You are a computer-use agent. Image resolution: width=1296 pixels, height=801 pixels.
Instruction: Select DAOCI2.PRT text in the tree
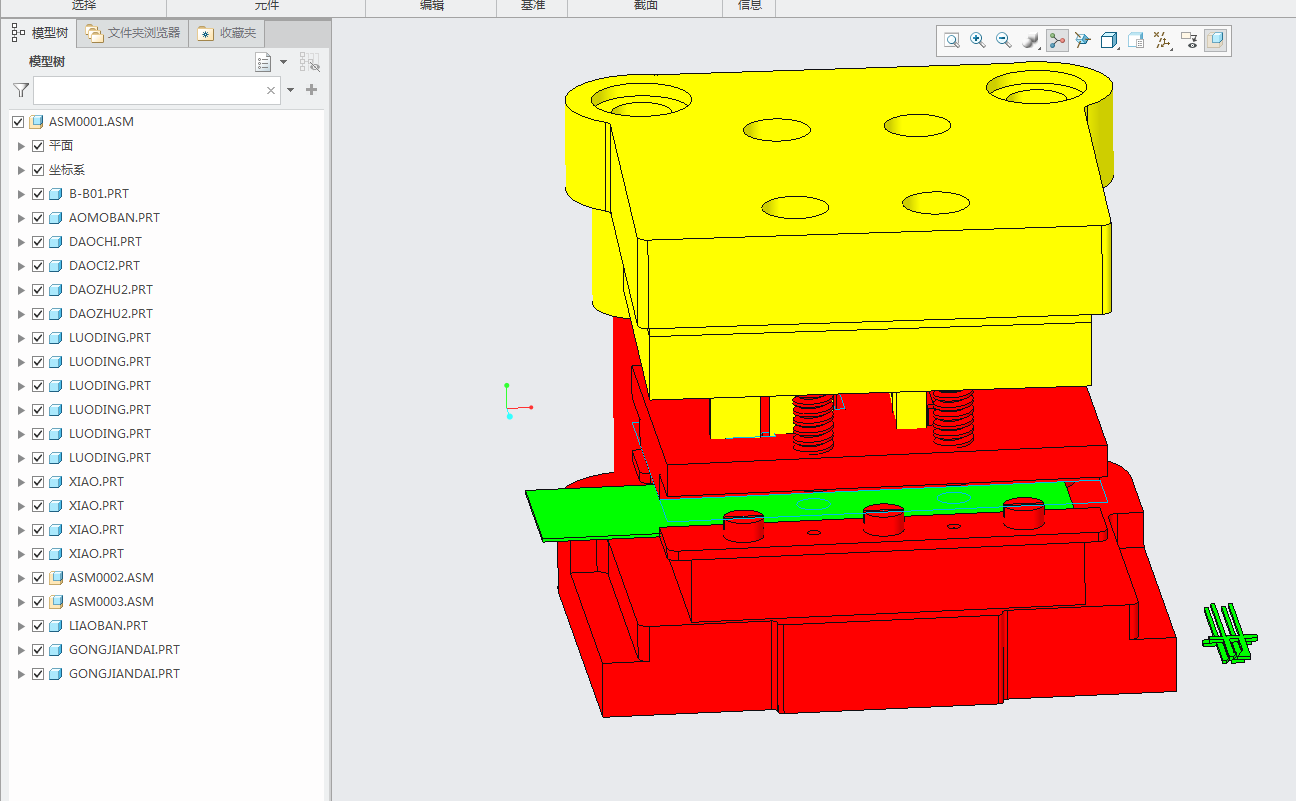104,266
